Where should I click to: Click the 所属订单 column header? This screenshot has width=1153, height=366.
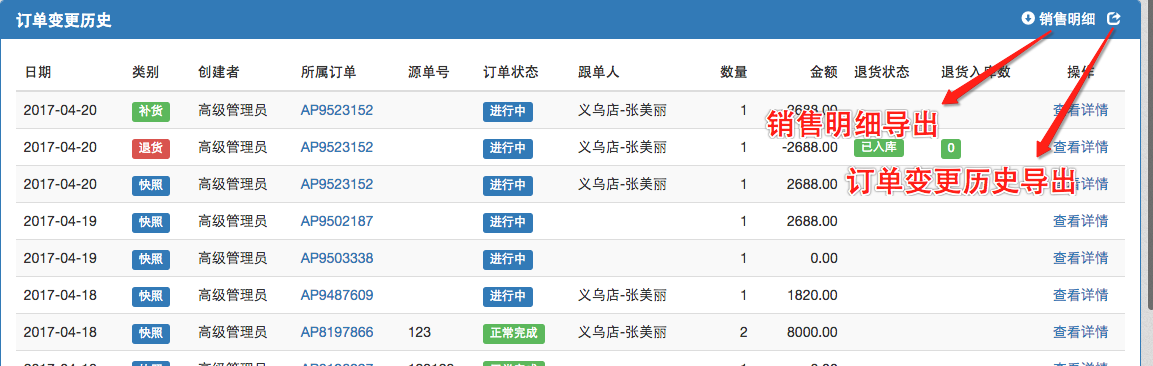click(x=328, y=72)
